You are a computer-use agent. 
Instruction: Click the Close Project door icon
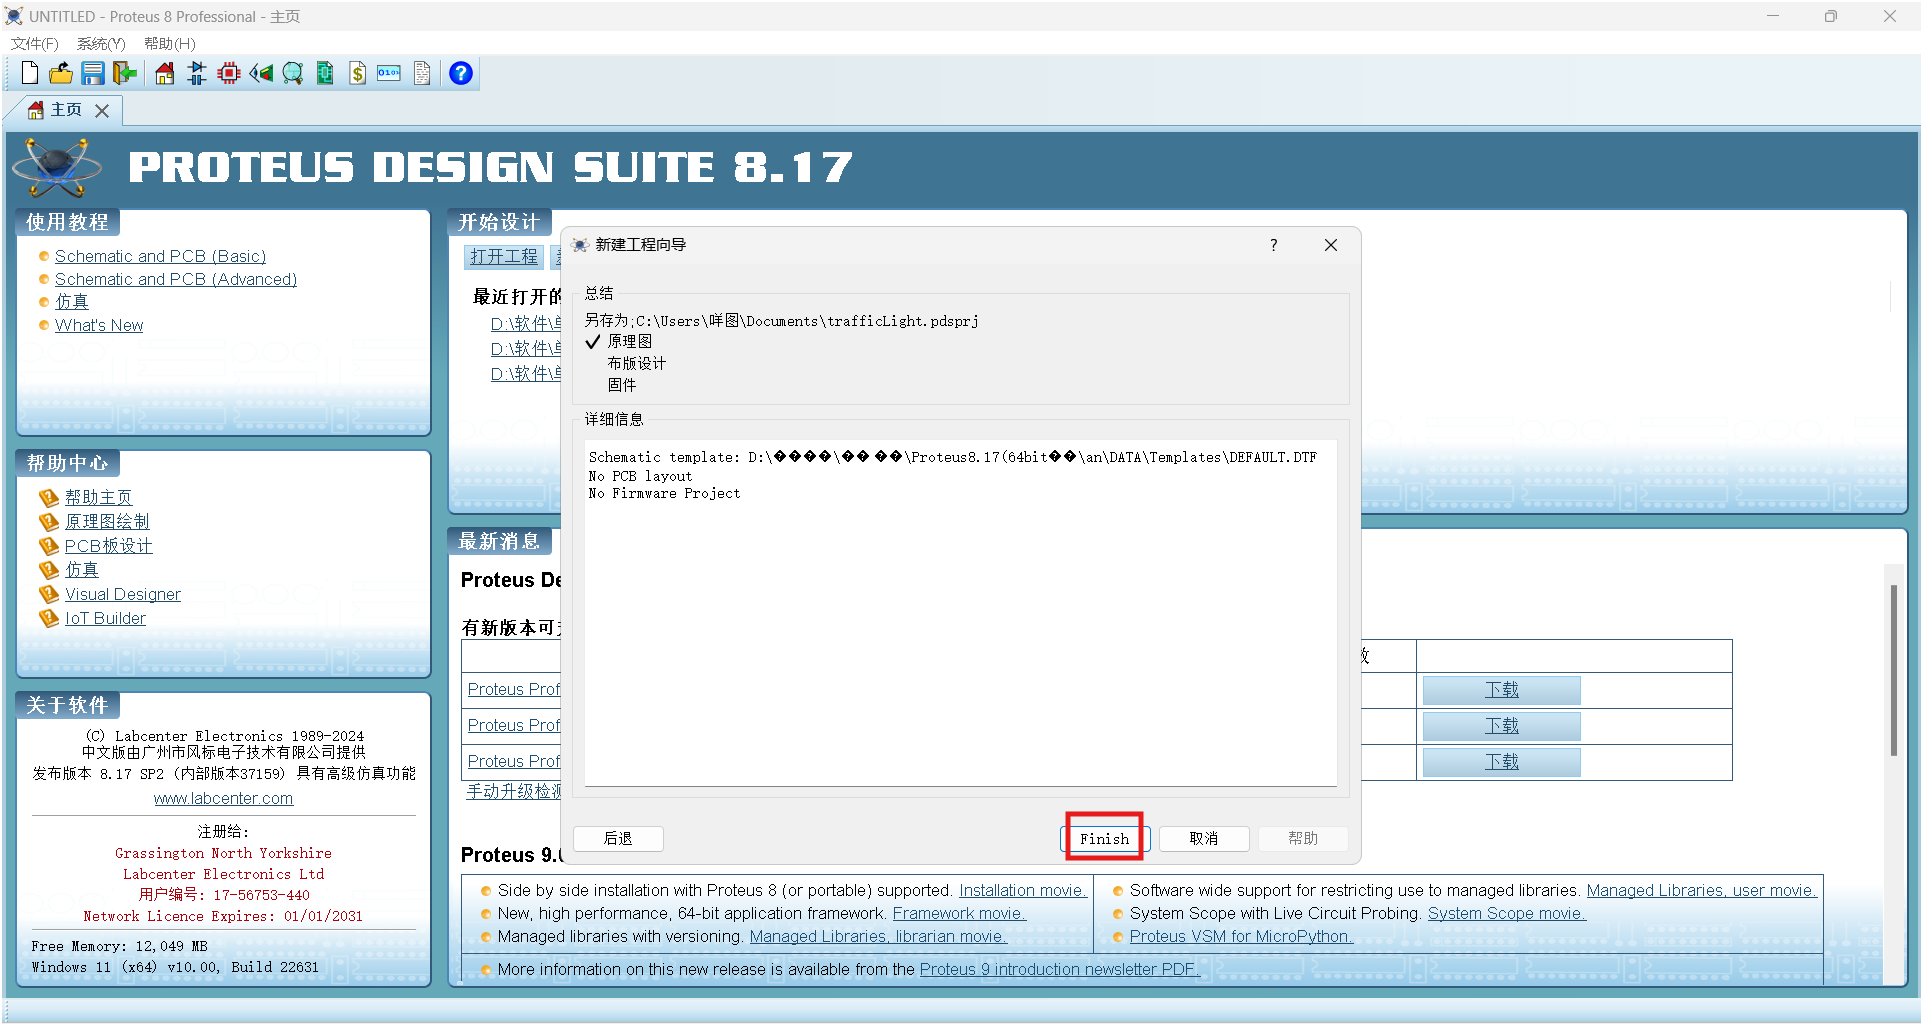pyautogui.click(x=125, y=73)
